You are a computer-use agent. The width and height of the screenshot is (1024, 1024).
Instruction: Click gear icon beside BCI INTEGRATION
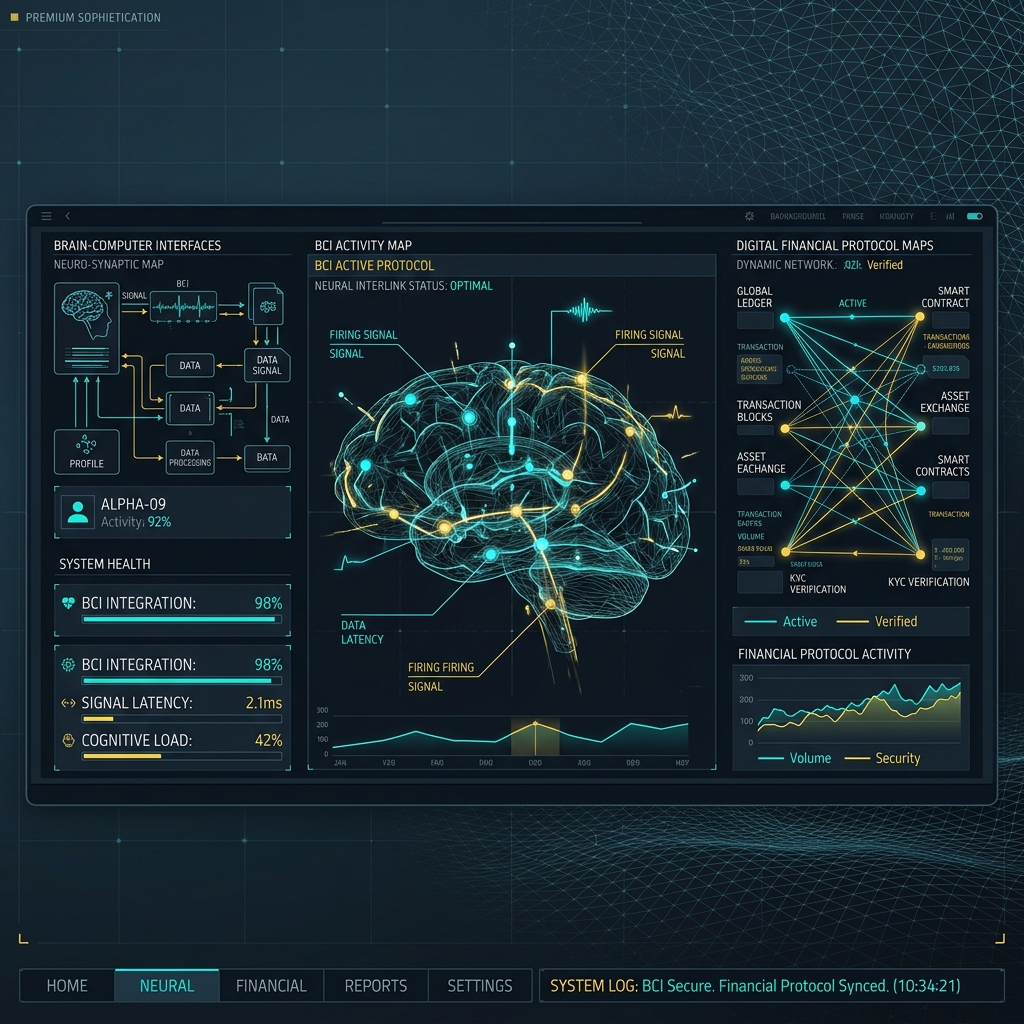(68, 665)
